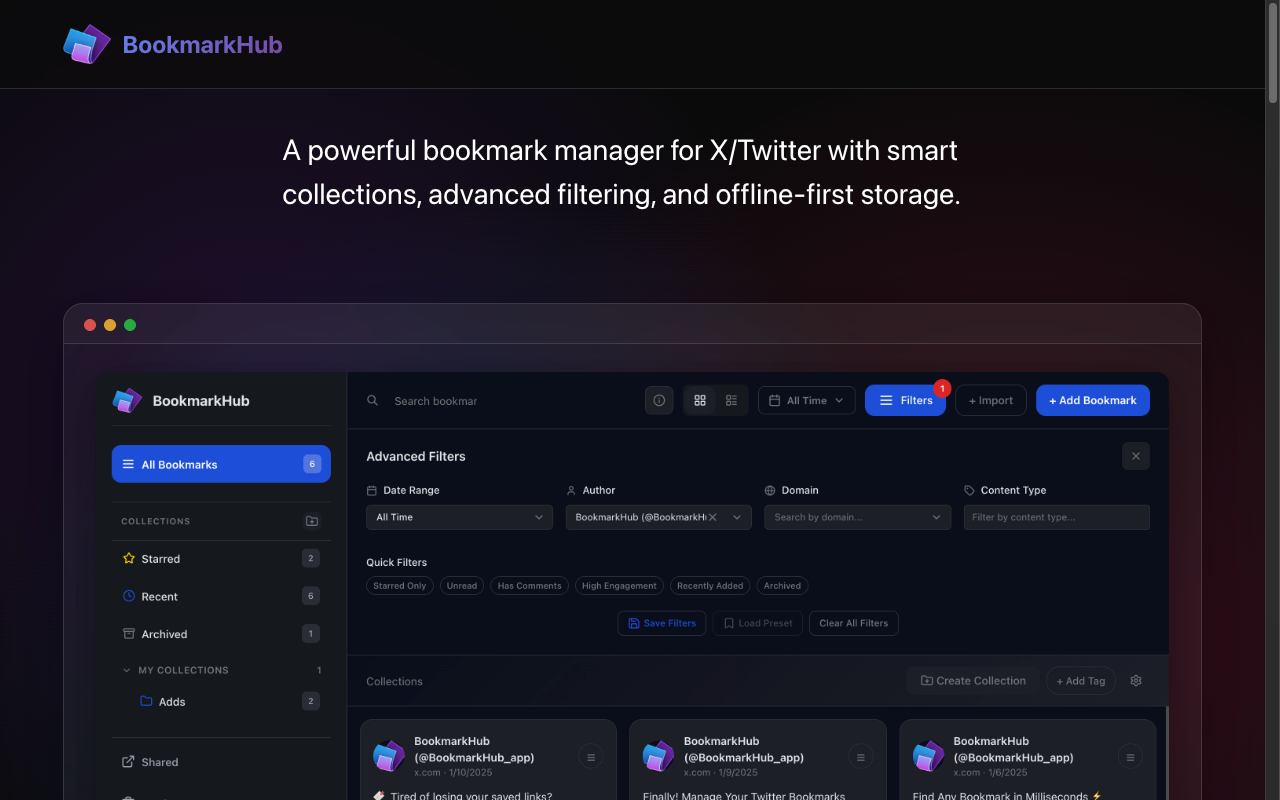Click the green dot on the mock window

[130, 325]
